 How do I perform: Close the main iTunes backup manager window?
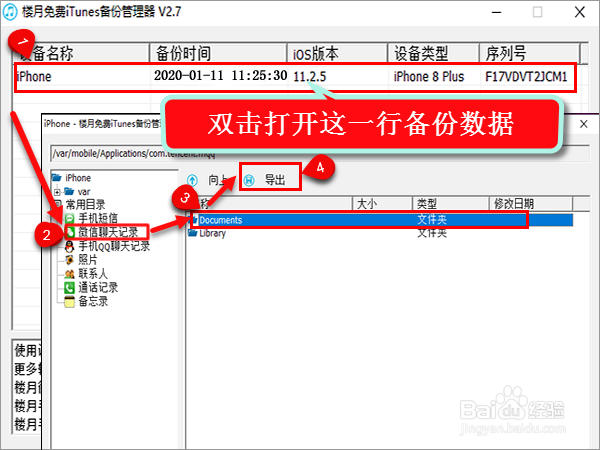coord(580,12)
